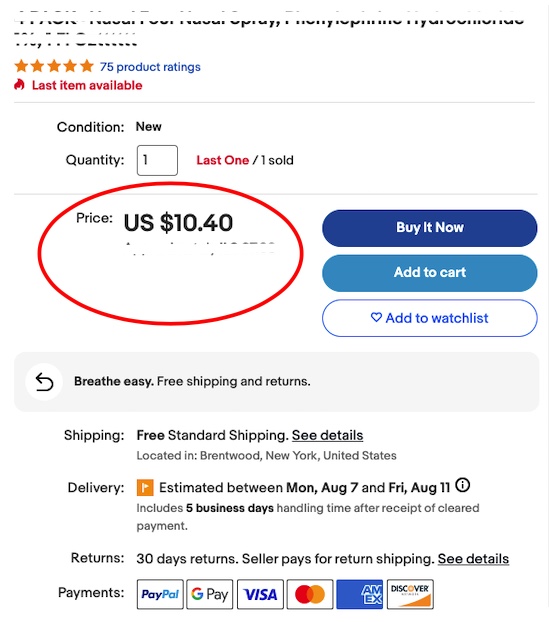Click the delivery info circle icon
The image size is (549, 622).
tap(463, 485)
